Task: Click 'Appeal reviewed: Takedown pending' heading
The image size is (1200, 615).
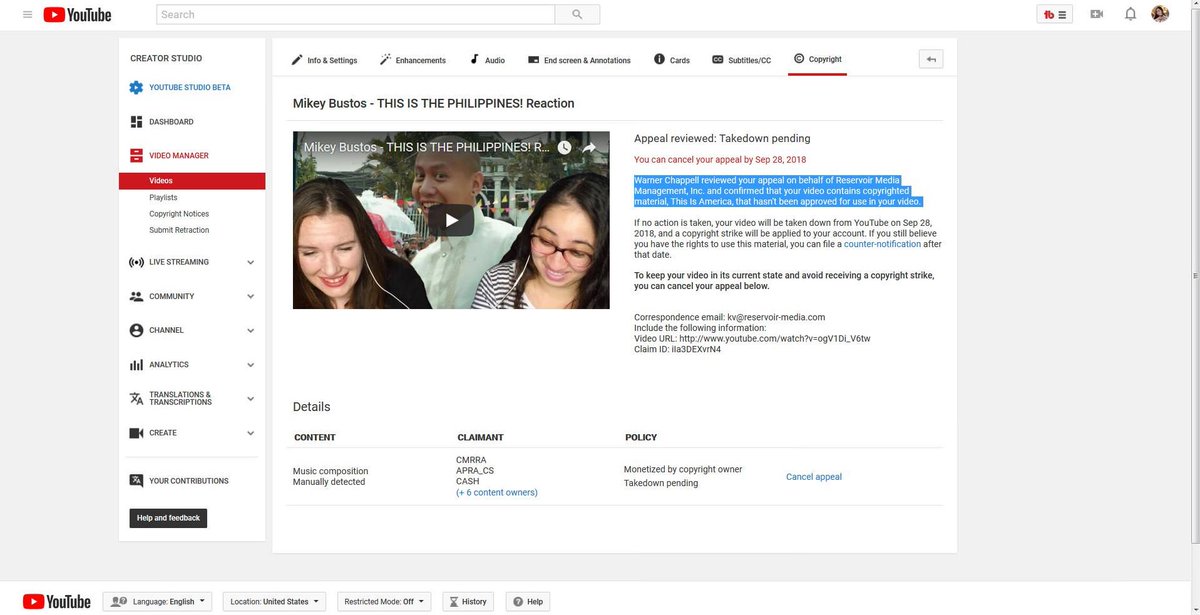Action: (x=722, y=138)
